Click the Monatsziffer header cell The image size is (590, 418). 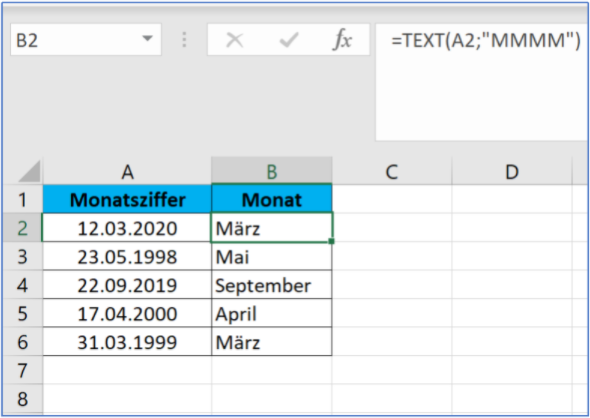click(127, 199)
